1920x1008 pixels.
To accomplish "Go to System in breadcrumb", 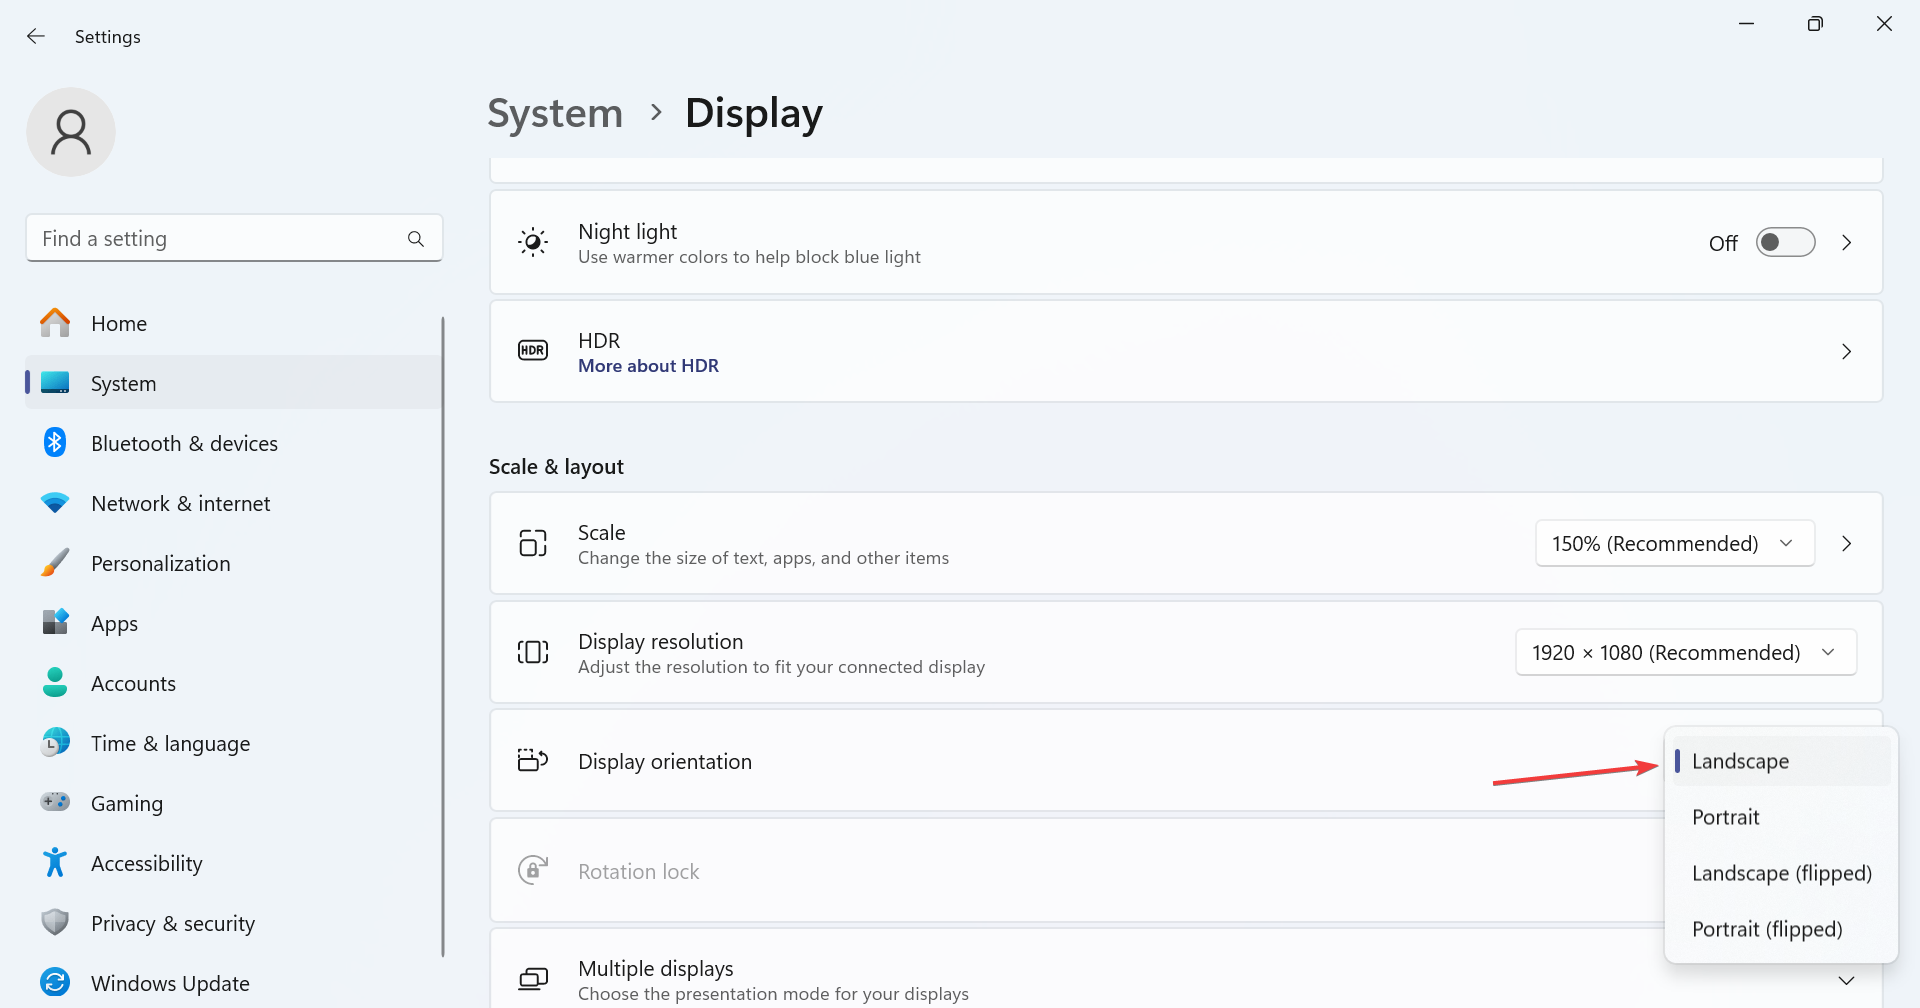I will click(x=555, y=113).
